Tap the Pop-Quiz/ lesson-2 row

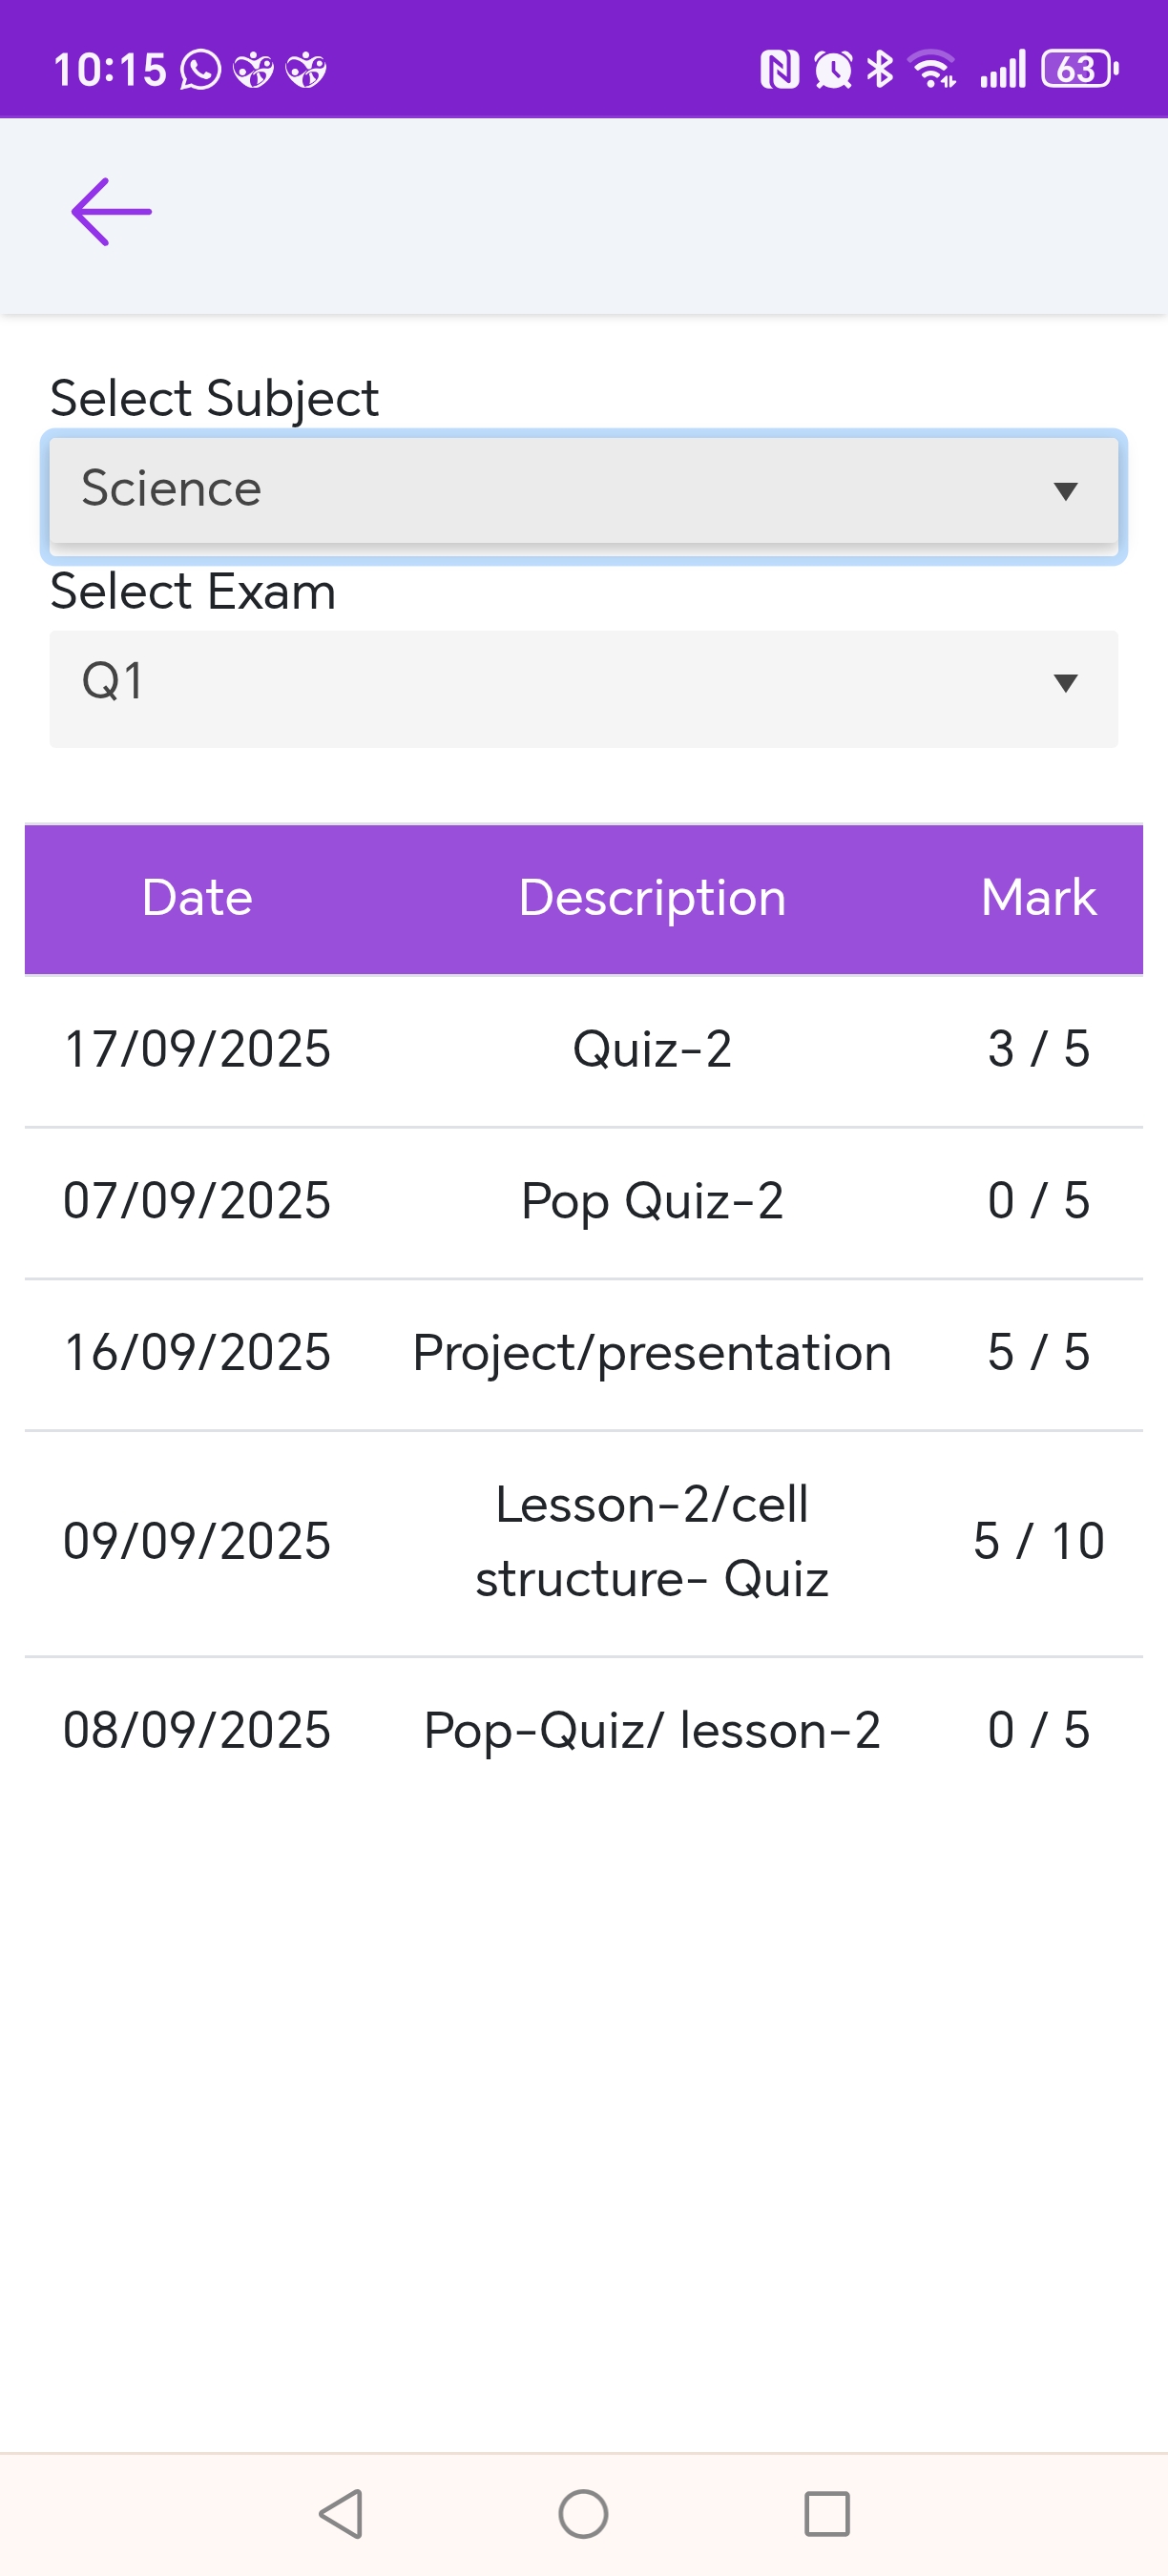652,1730
